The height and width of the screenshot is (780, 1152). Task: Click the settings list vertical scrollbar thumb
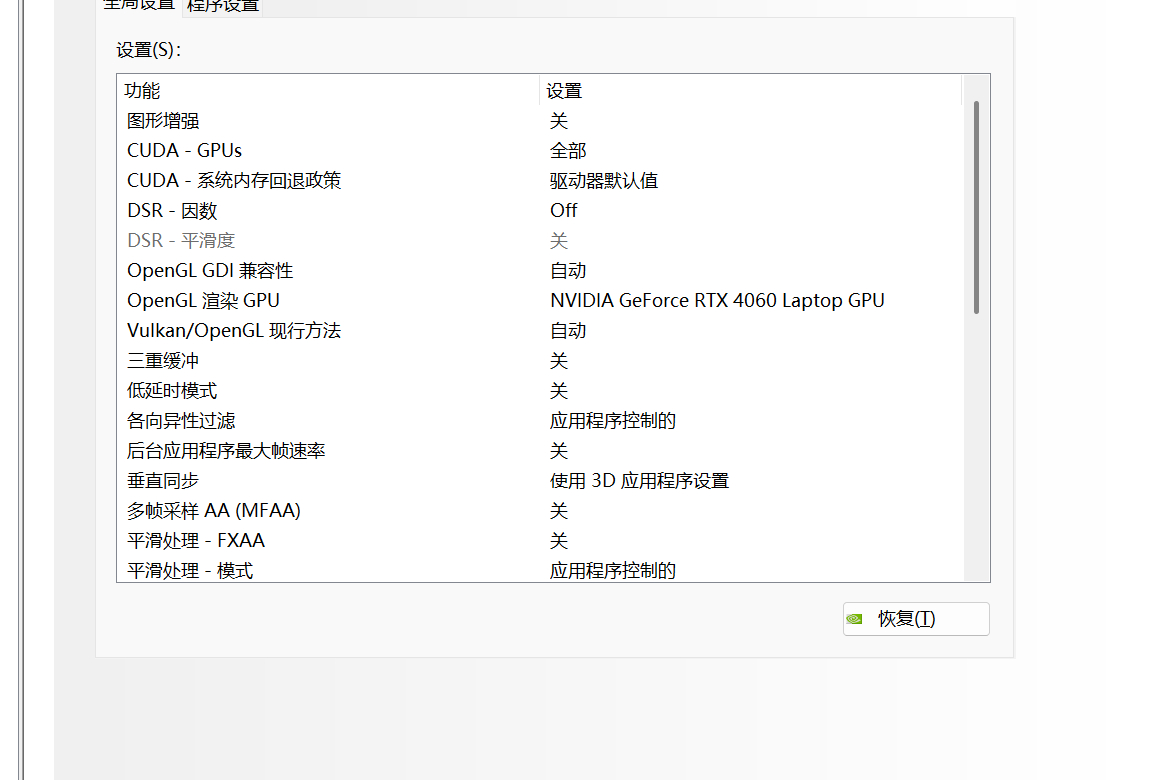[x=976, y=207]
